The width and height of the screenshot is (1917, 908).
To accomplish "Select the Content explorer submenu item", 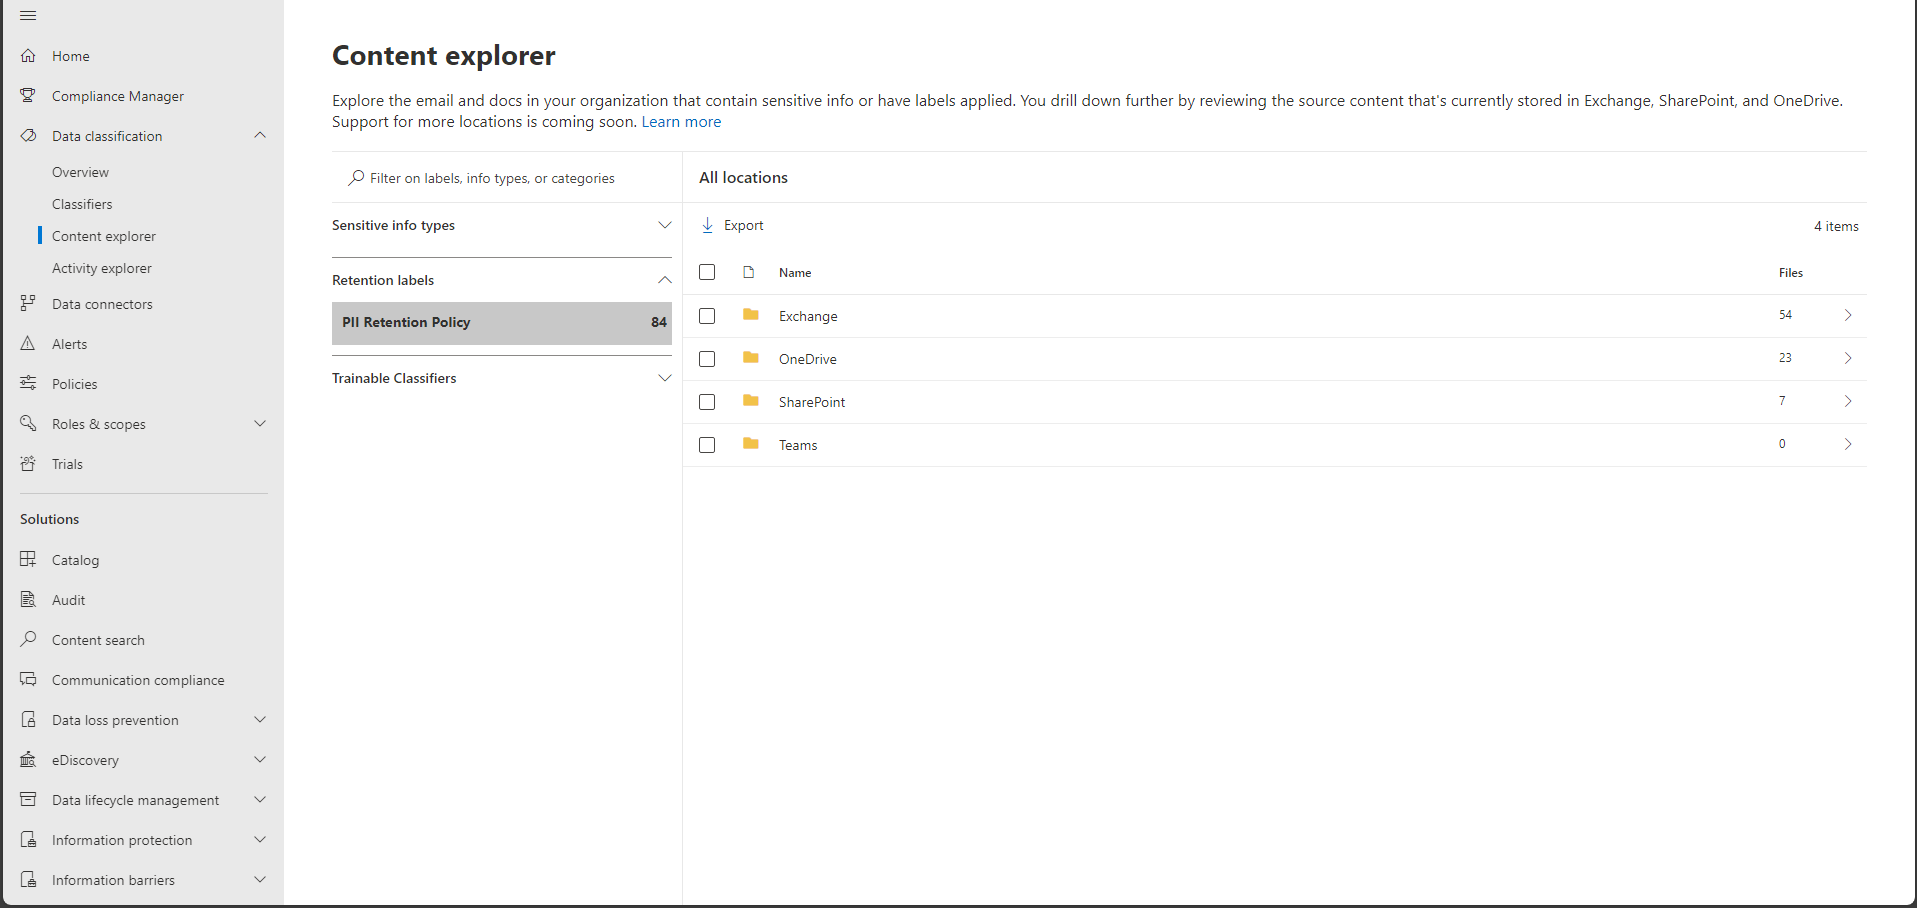I will 104,236.
